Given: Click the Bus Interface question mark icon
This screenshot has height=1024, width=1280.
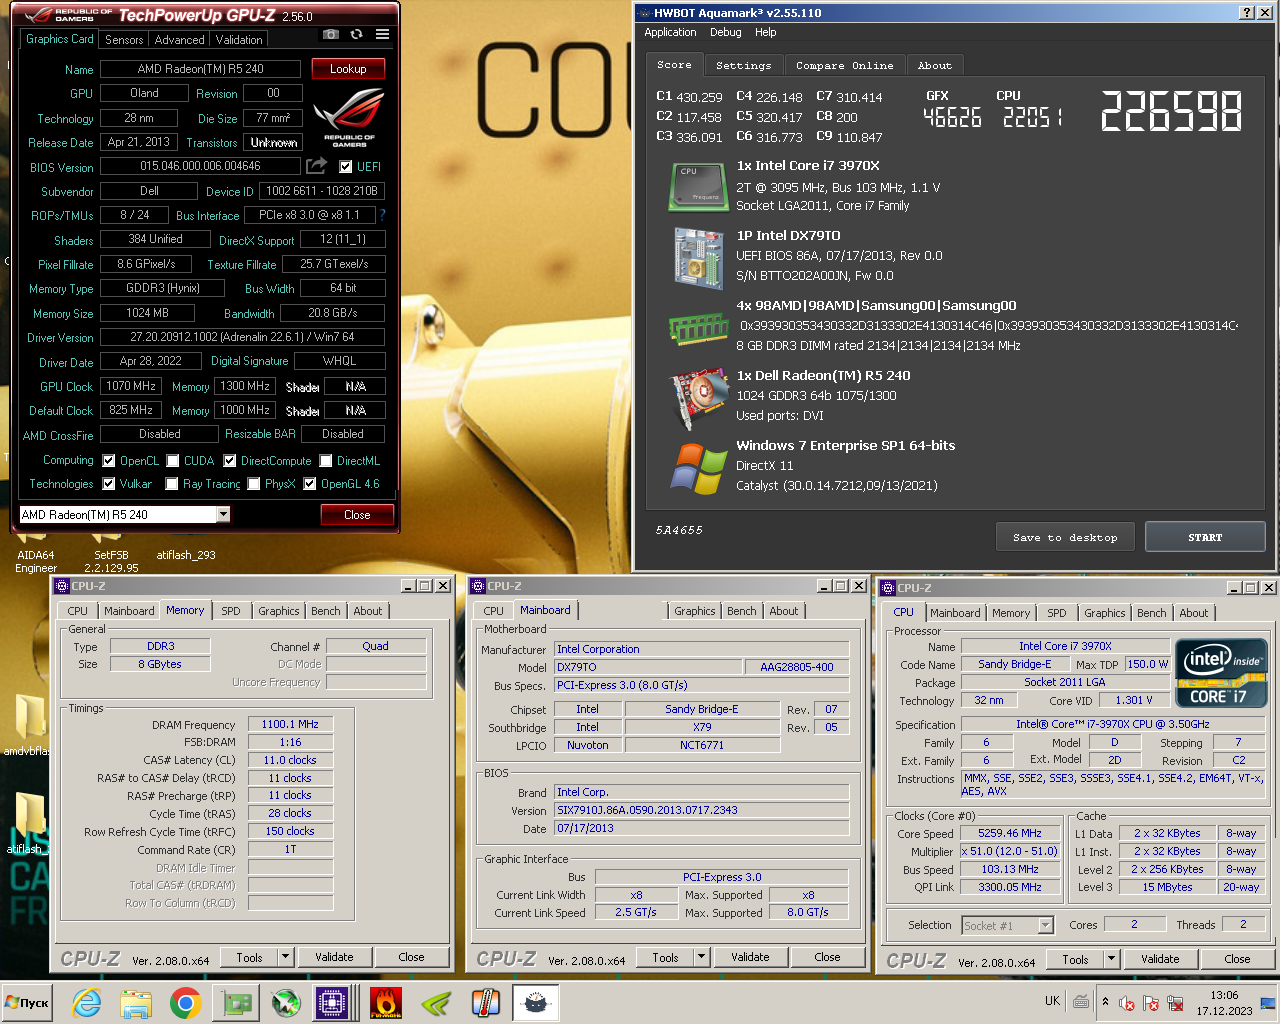Looking at the screenshot, I should click(382, 215).
